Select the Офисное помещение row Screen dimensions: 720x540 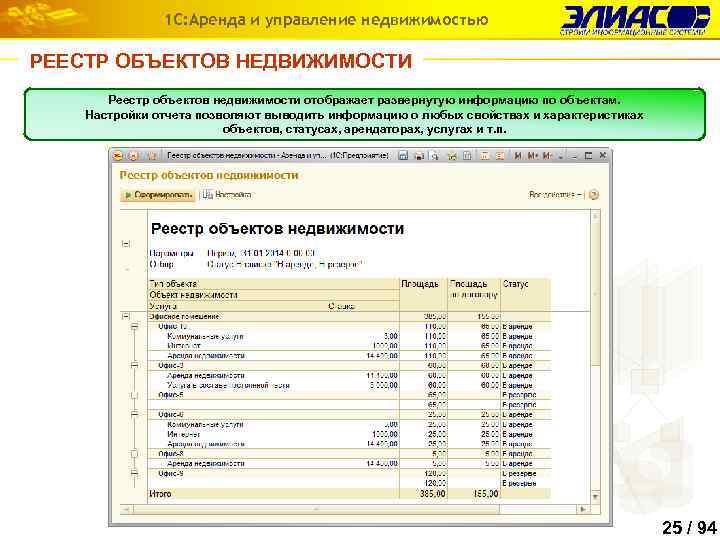click(349, 316)
